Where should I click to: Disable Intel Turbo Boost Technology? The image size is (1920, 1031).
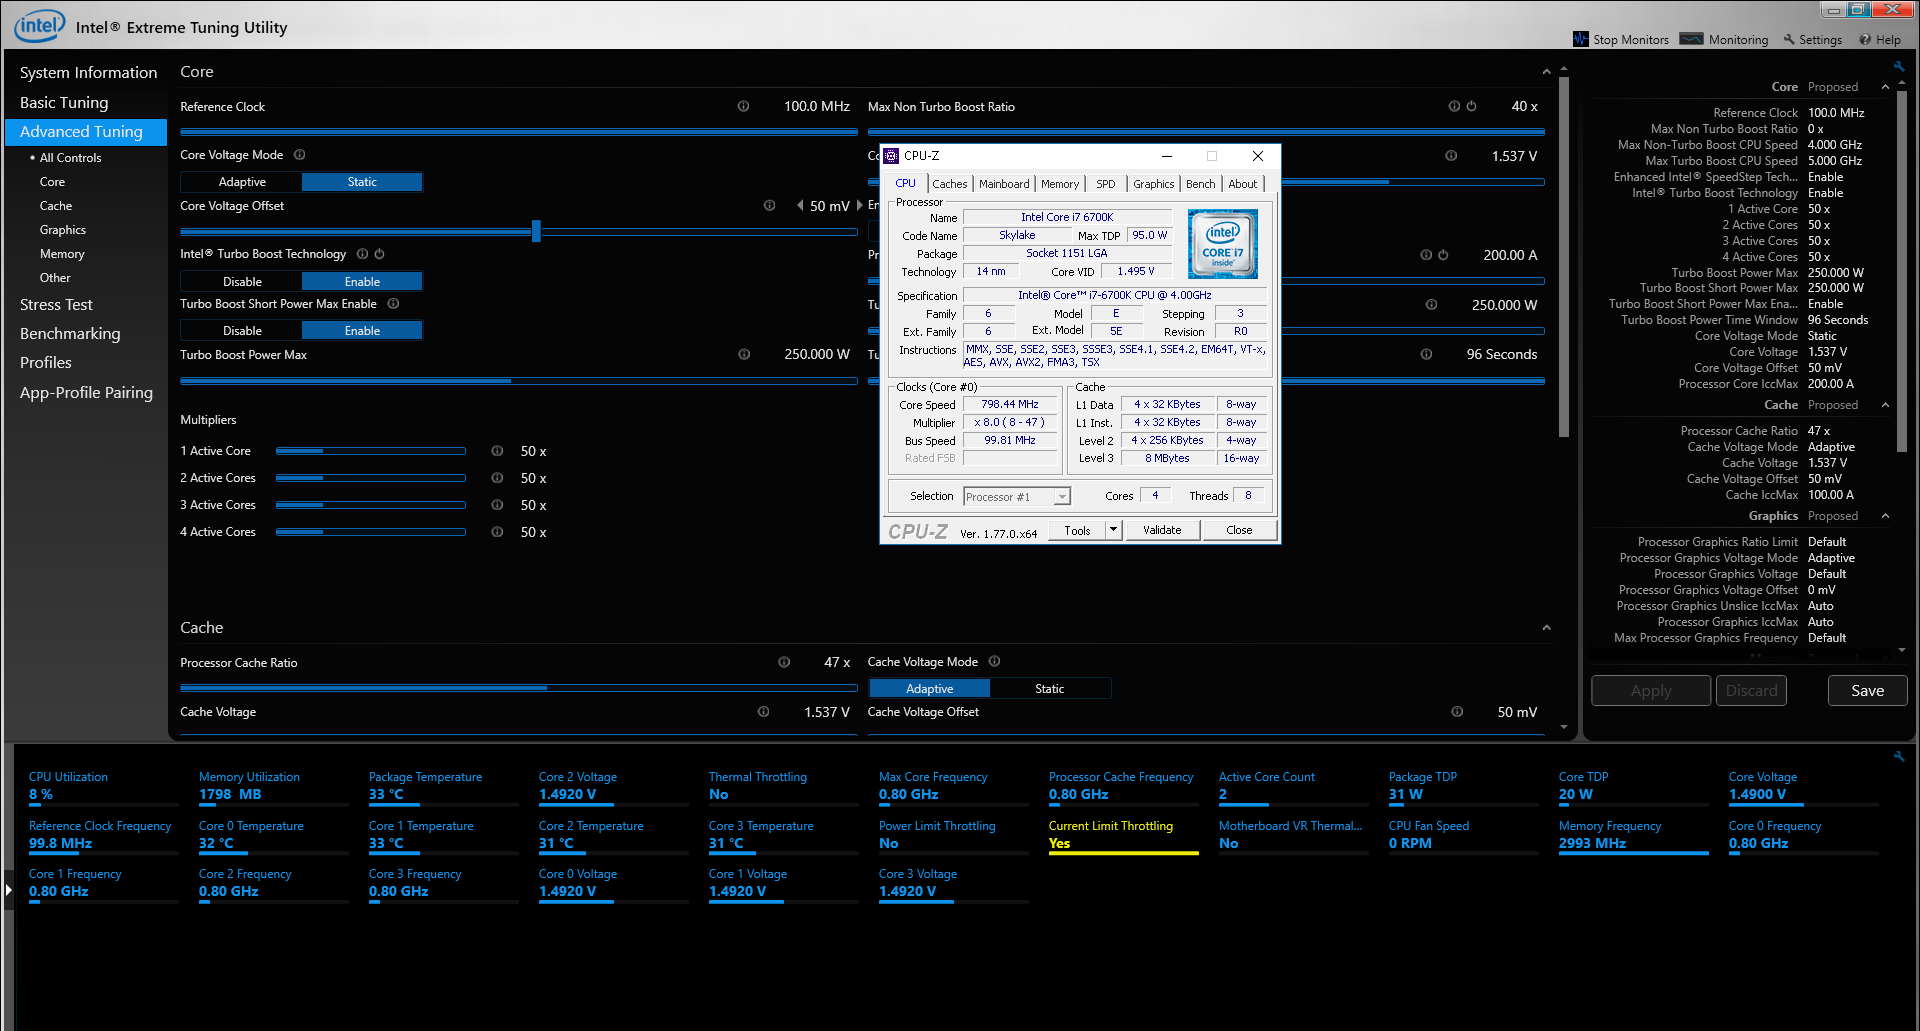242,282
